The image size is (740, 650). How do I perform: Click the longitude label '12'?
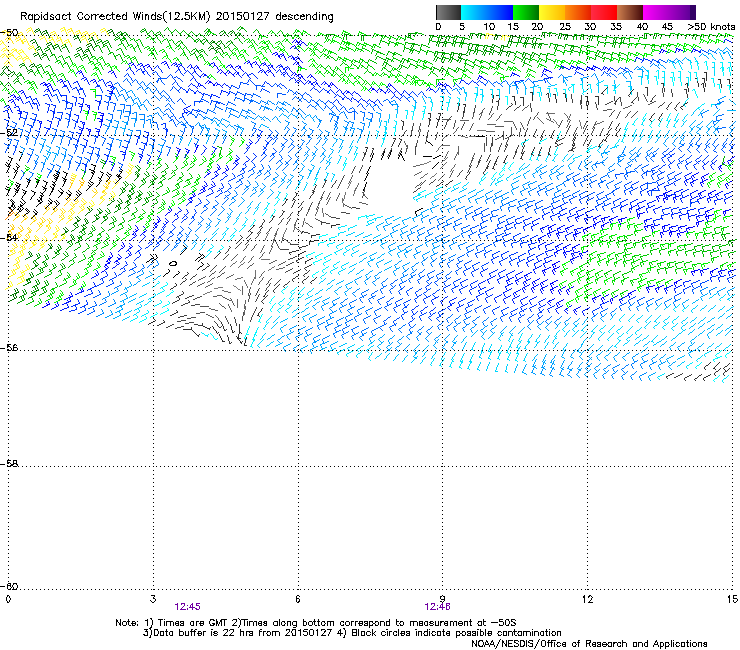(587, 599)
